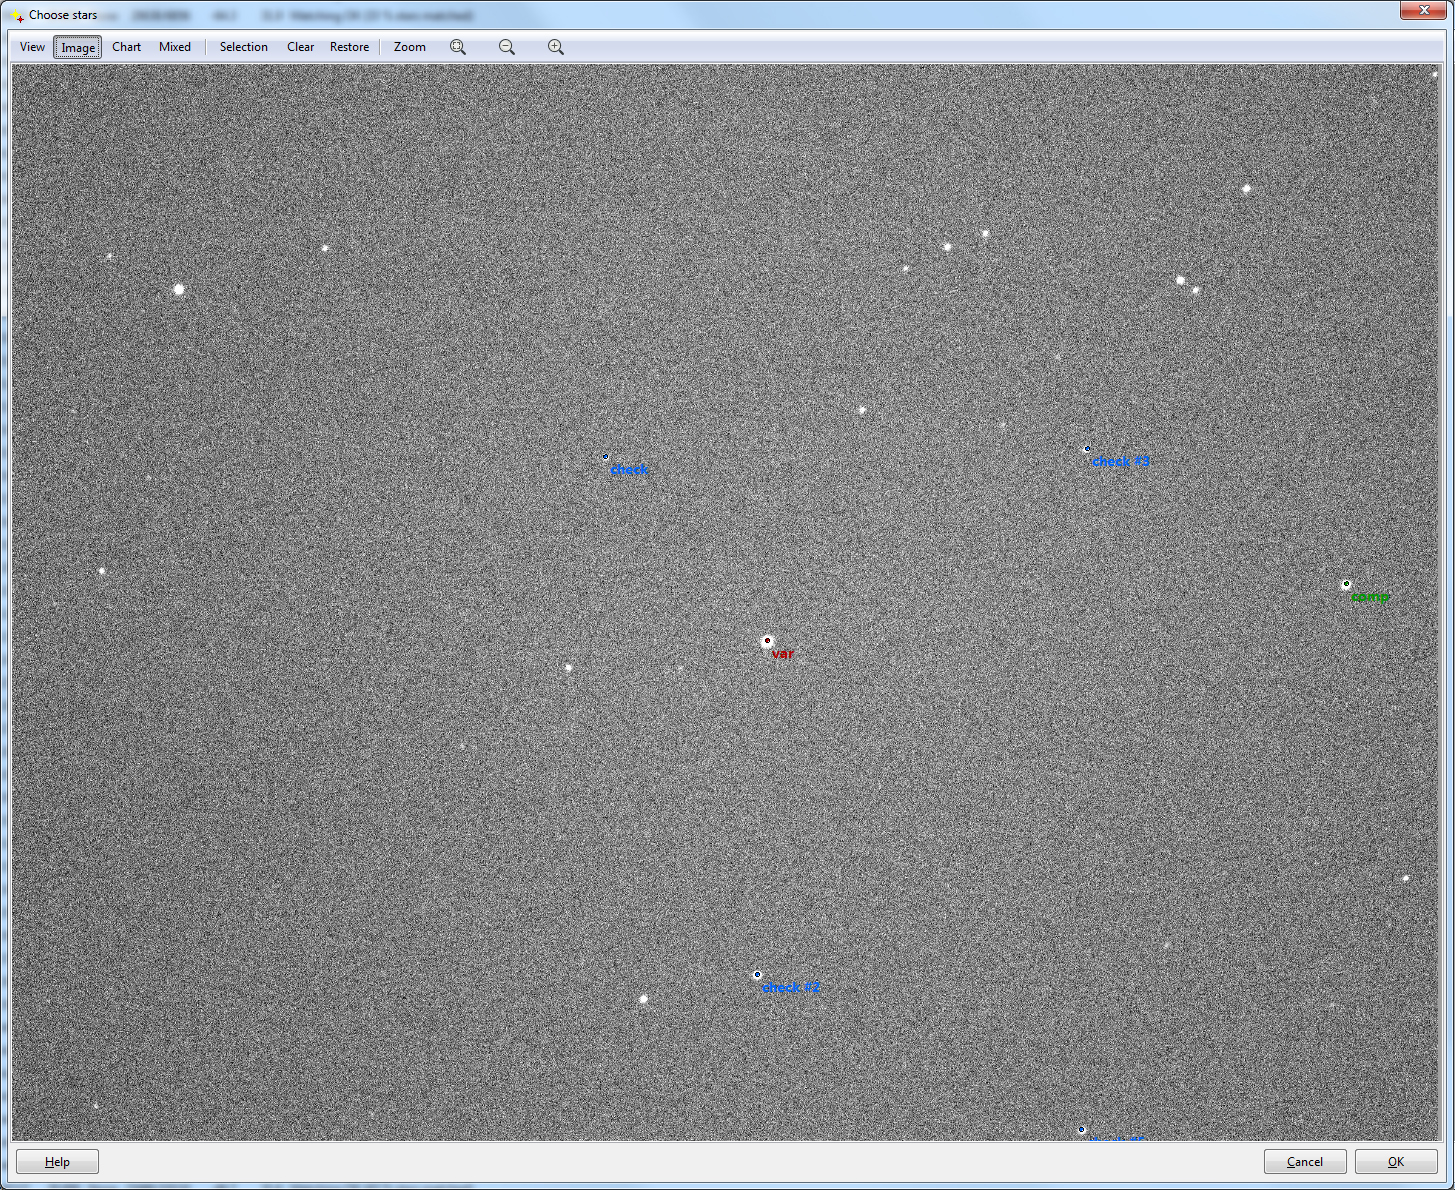Switch display to Chart mode

pos(126,47)
